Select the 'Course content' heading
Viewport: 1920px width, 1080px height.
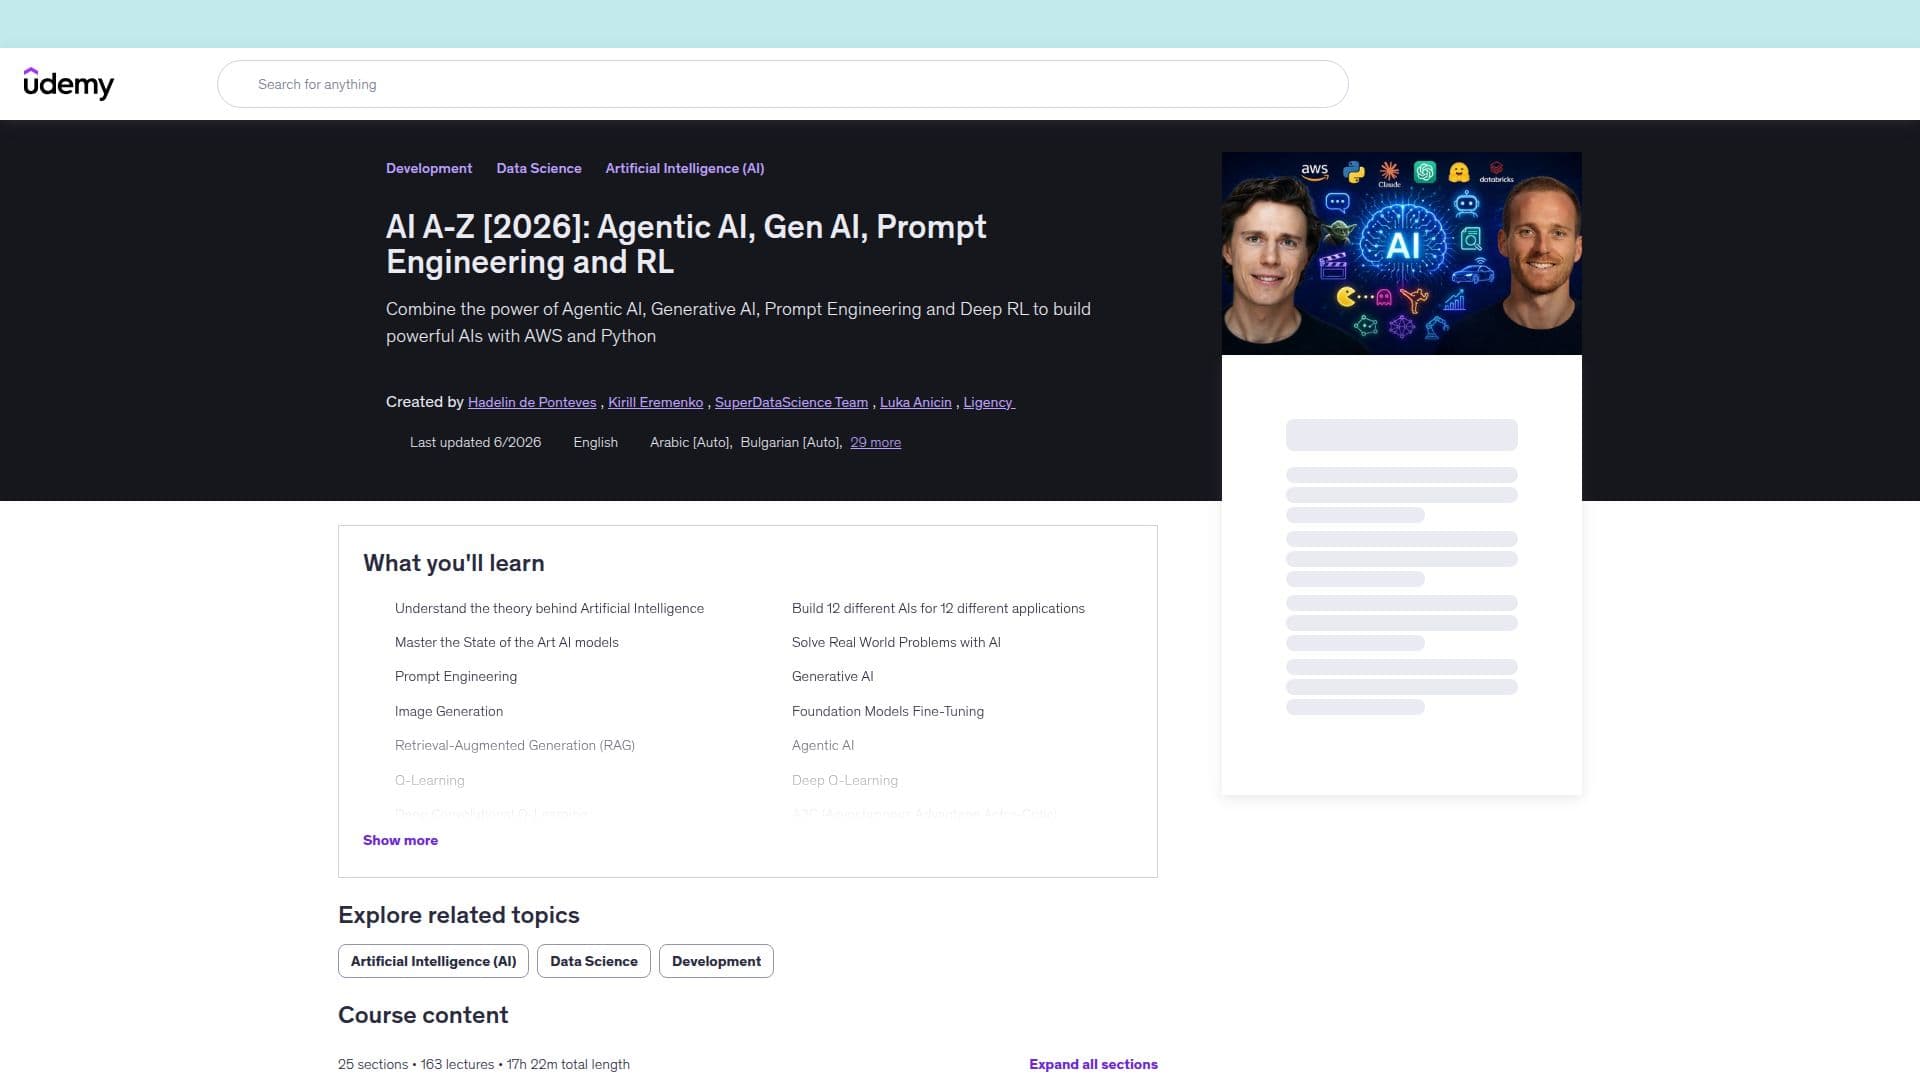coord(423,1015)
